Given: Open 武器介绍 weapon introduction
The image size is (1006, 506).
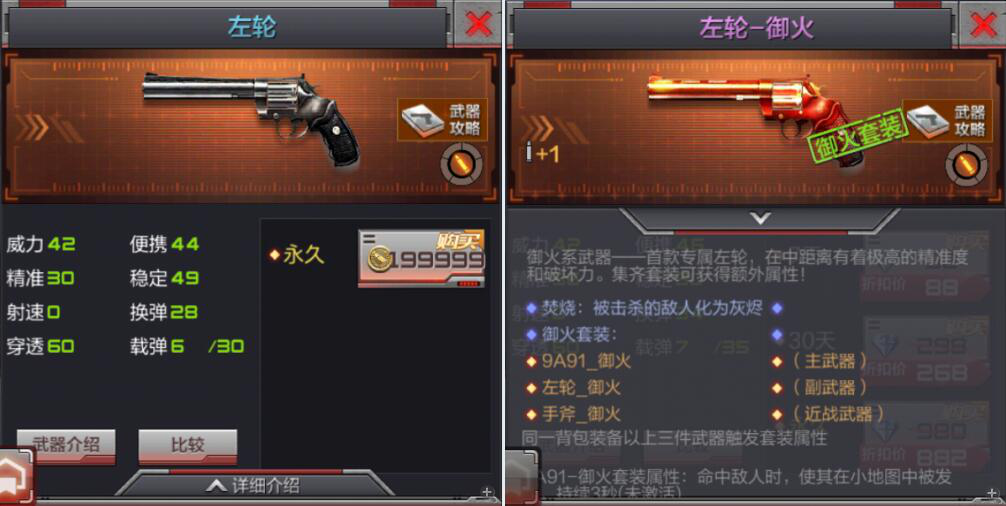Looking at the screenshot, I should pos(66,445).
